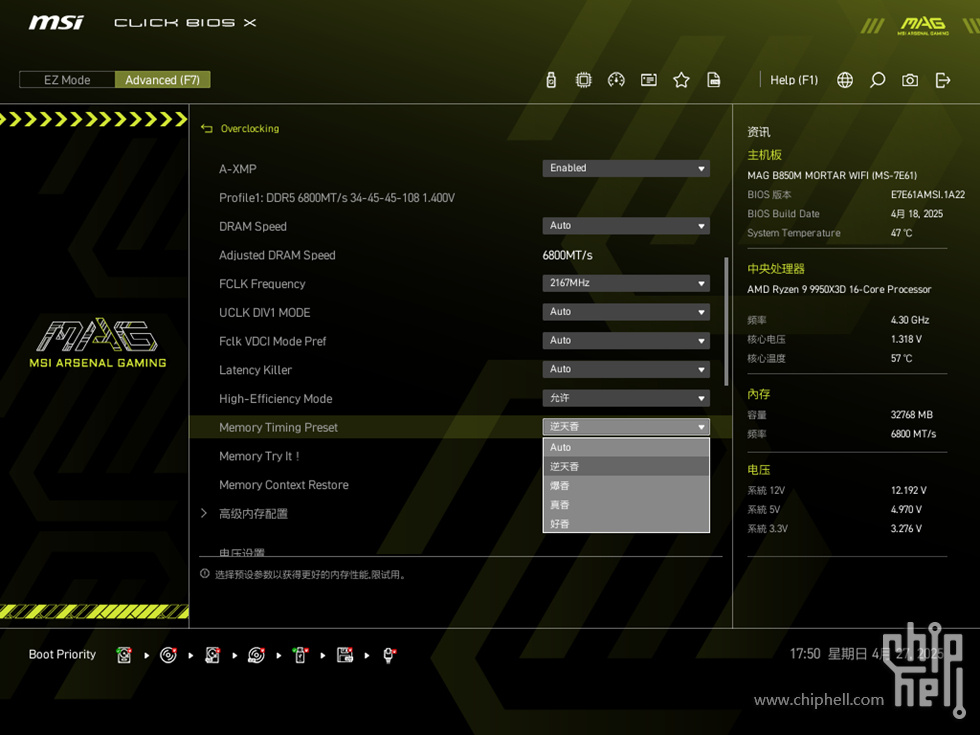Open the speedometer gauge toolbar icon
The width and height of the screenshot is (980, 735).
tap(616, 80)
